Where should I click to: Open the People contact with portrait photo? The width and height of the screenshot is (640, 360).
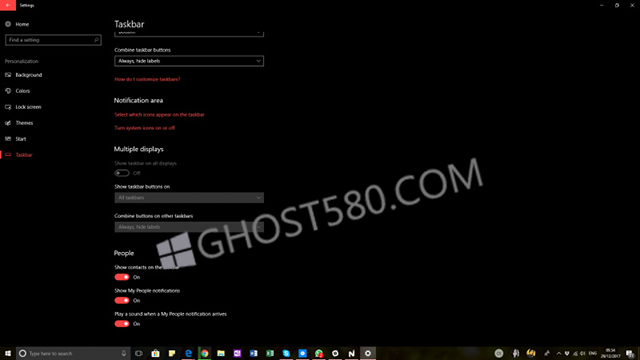[516, 353]
